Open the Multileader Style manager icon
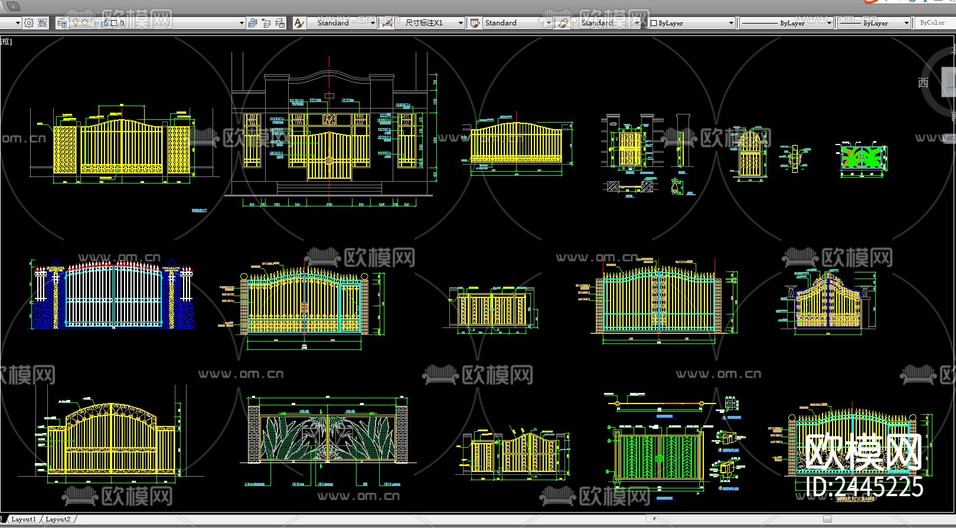The width and height of the screenshot is (956, 528). click(x=563, y=23)
